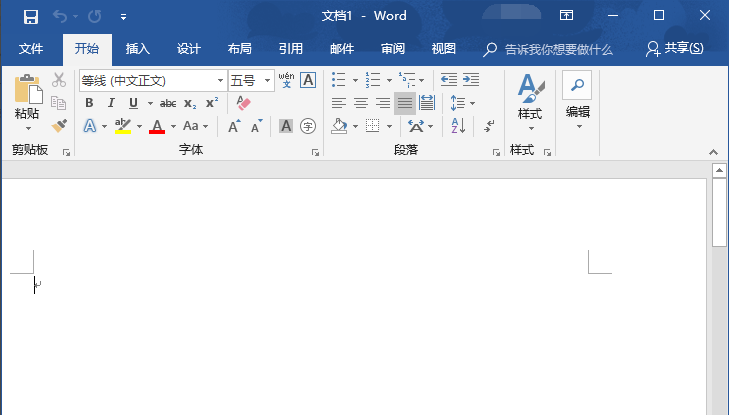Open Change Case Aa menu

click(x=195, y=126)
